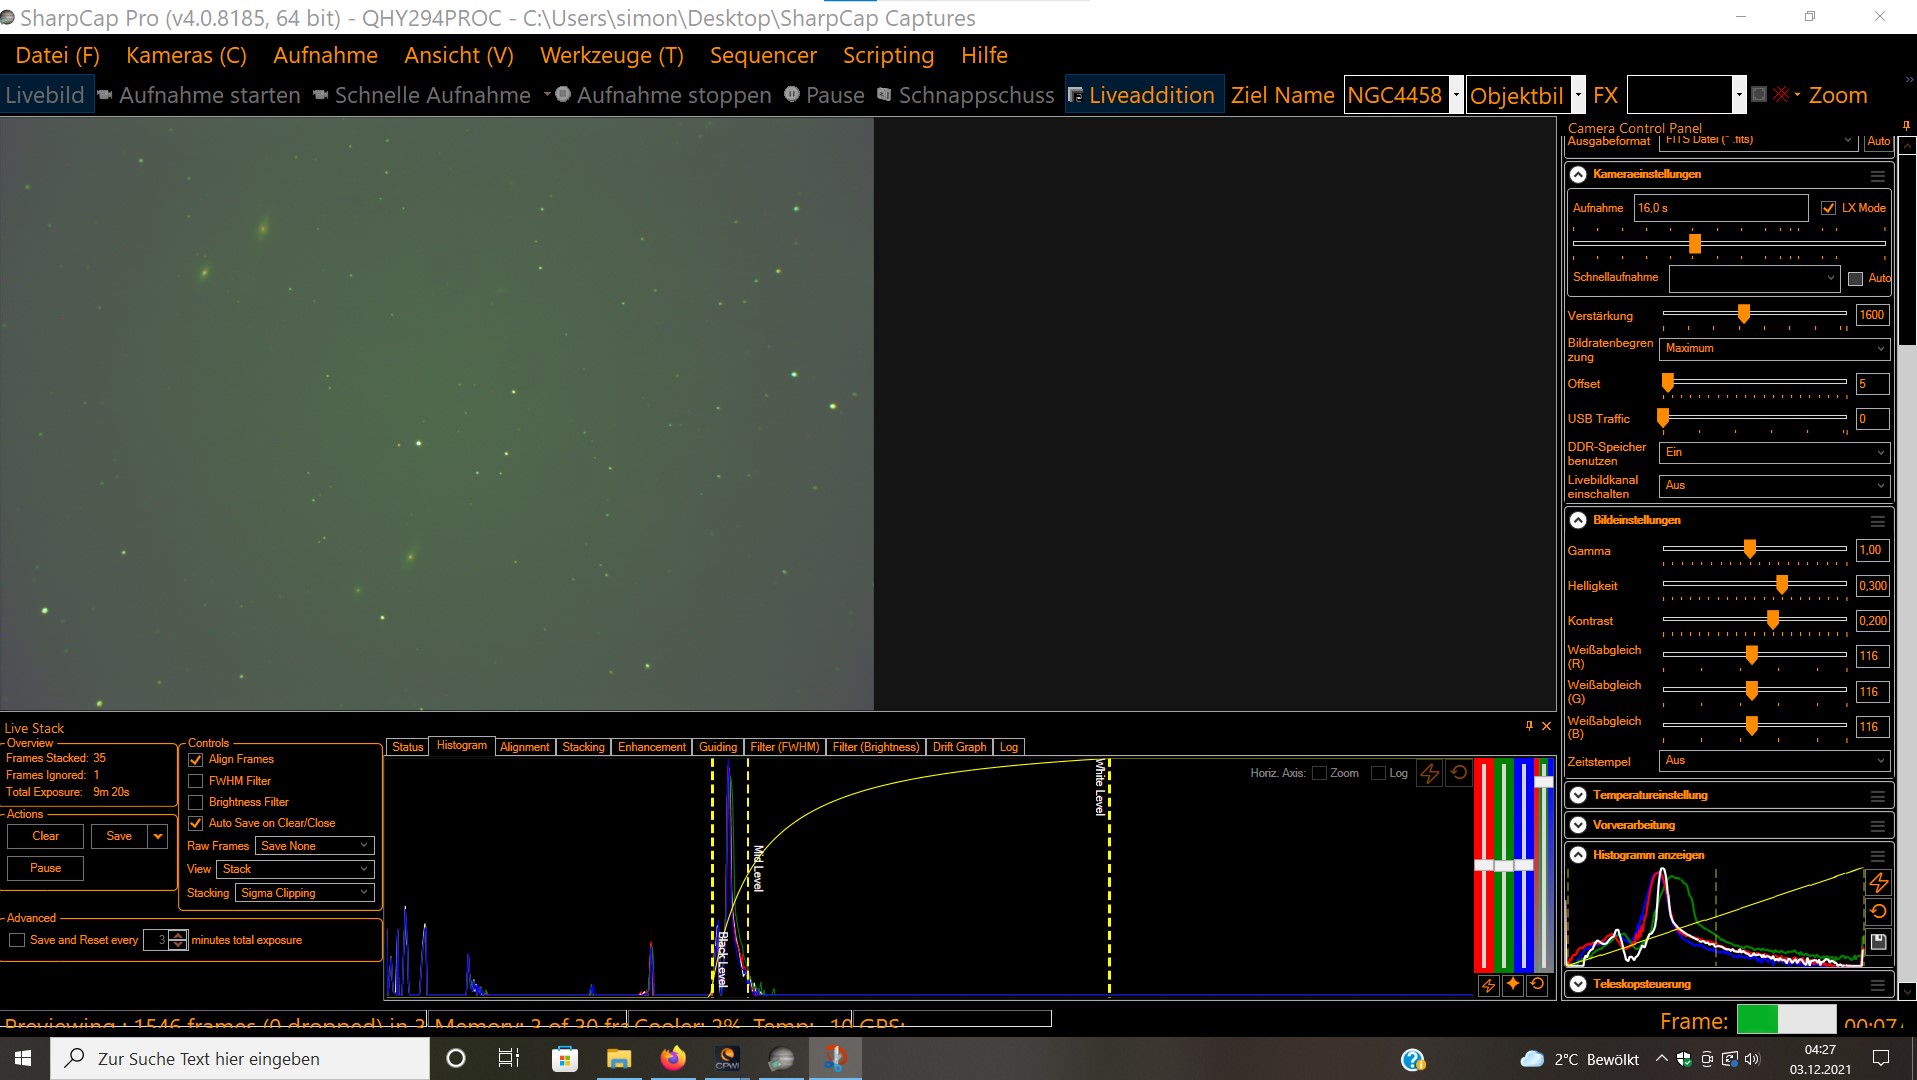Toggle Auto checkbox next to Schnellaufnahme
Image resolution: width=1917 pixels, height=1080 pixels.
point(1855,278)
